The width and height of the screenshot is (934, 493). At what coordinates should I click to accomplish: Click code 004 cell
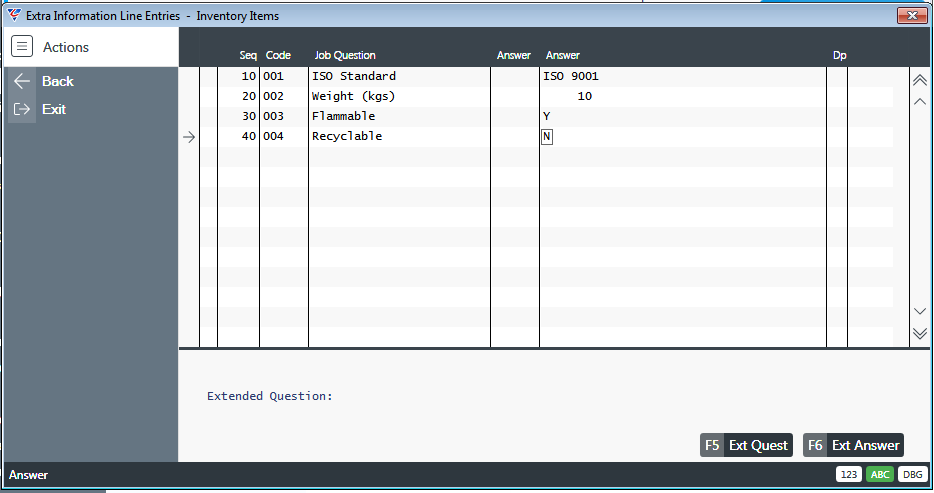click(x=273, y=136)
